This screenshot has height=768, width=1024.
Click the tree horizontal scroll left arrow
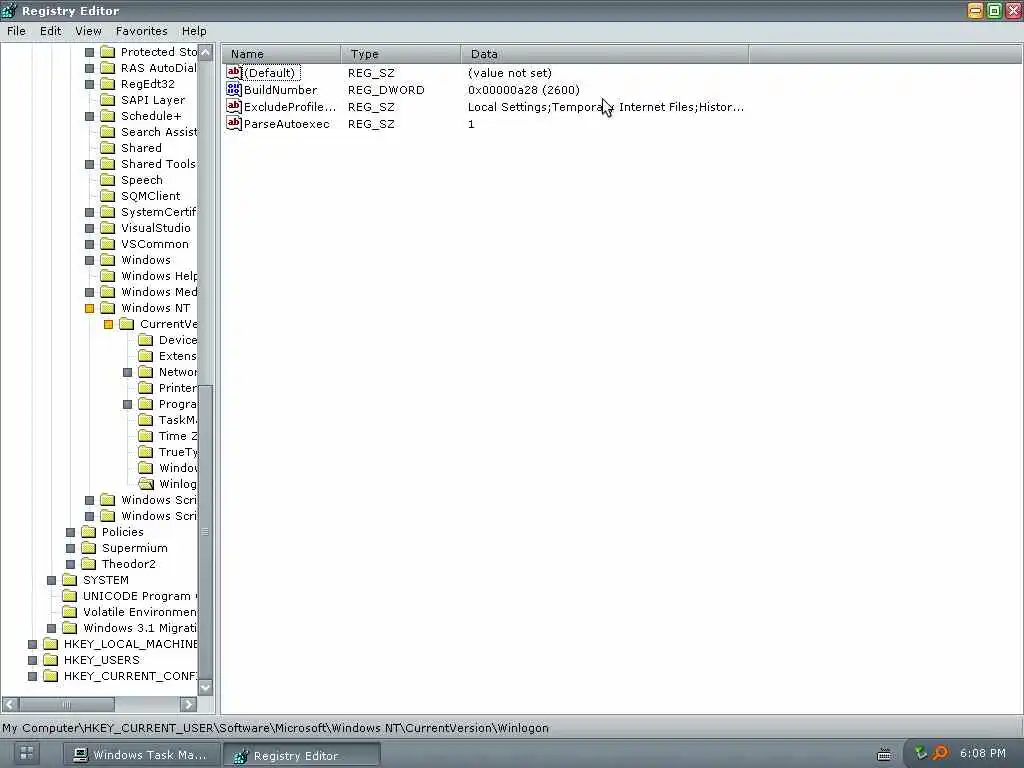10,704
